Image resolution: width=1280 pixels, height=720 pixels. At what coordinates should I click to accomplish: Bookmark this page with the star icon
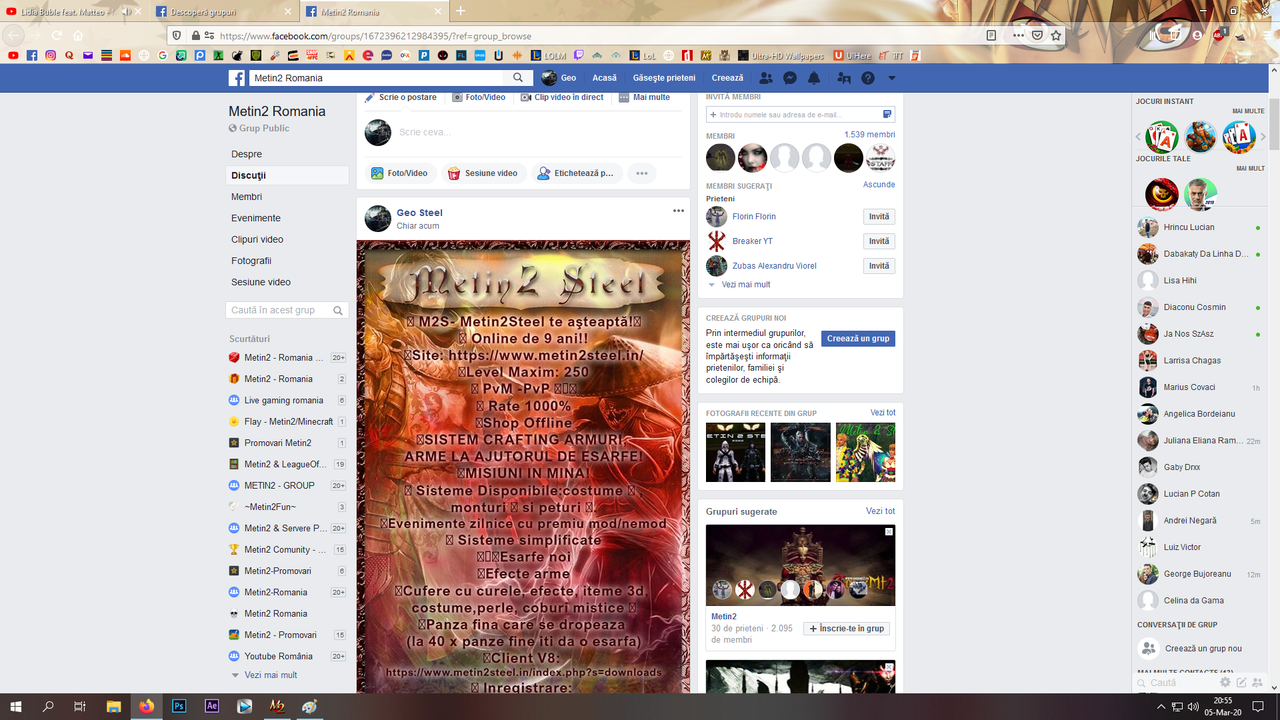click(1056, 35)
